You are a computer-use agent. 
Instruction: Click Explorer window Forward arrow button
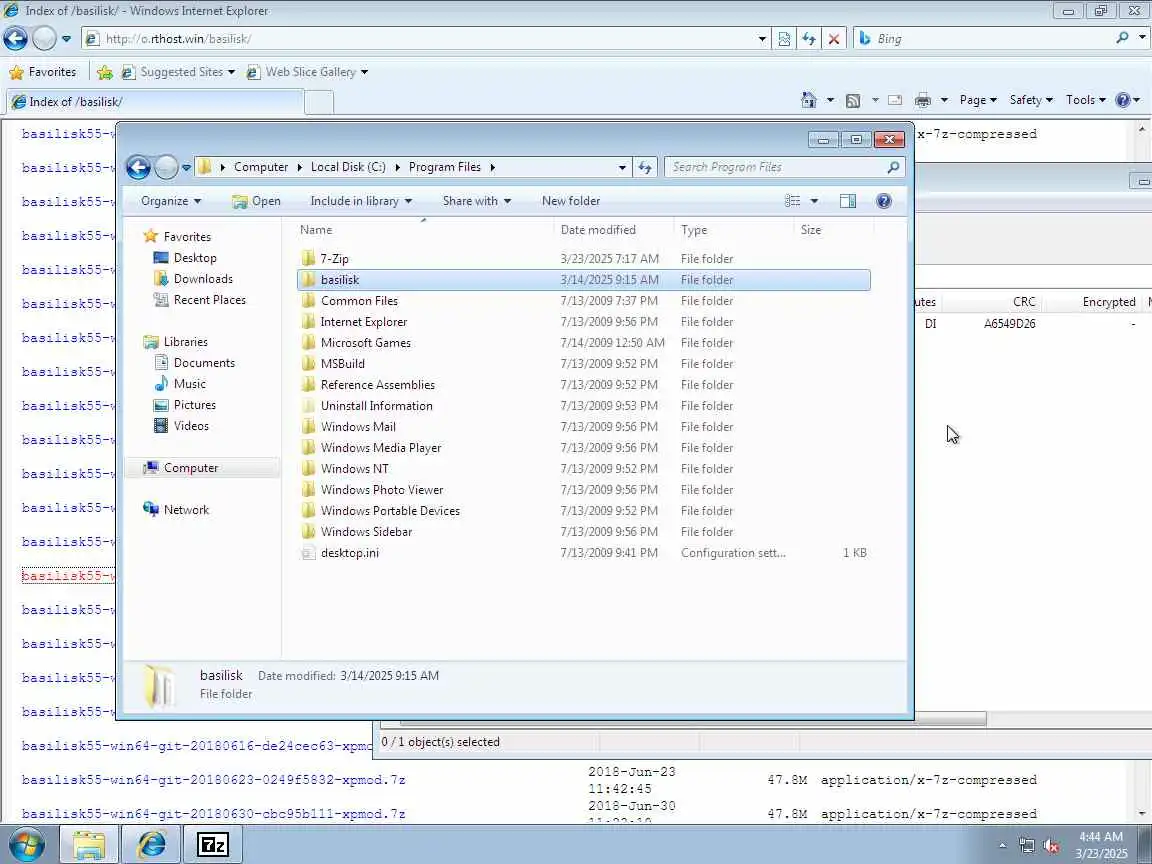[x=167, y=168]
